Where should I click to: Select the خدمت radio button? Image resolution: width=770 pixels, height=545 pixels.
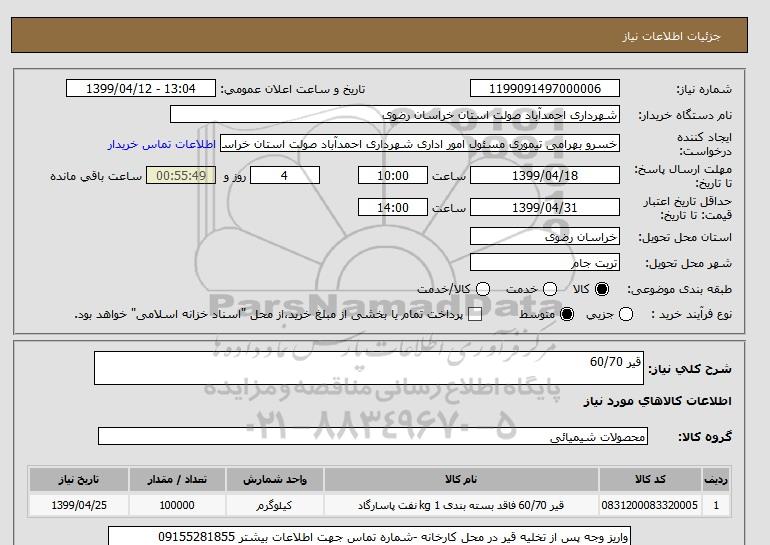pyautogui.click(x=550, y=289)
